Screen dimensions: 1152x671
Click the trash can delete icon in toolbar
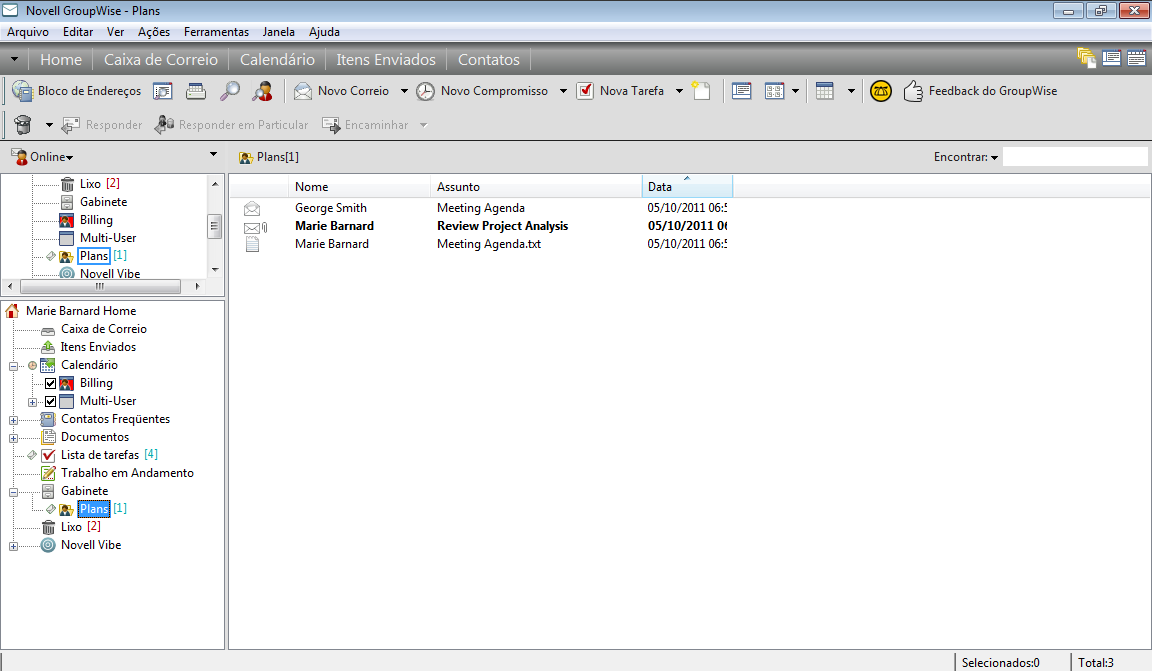24,125
